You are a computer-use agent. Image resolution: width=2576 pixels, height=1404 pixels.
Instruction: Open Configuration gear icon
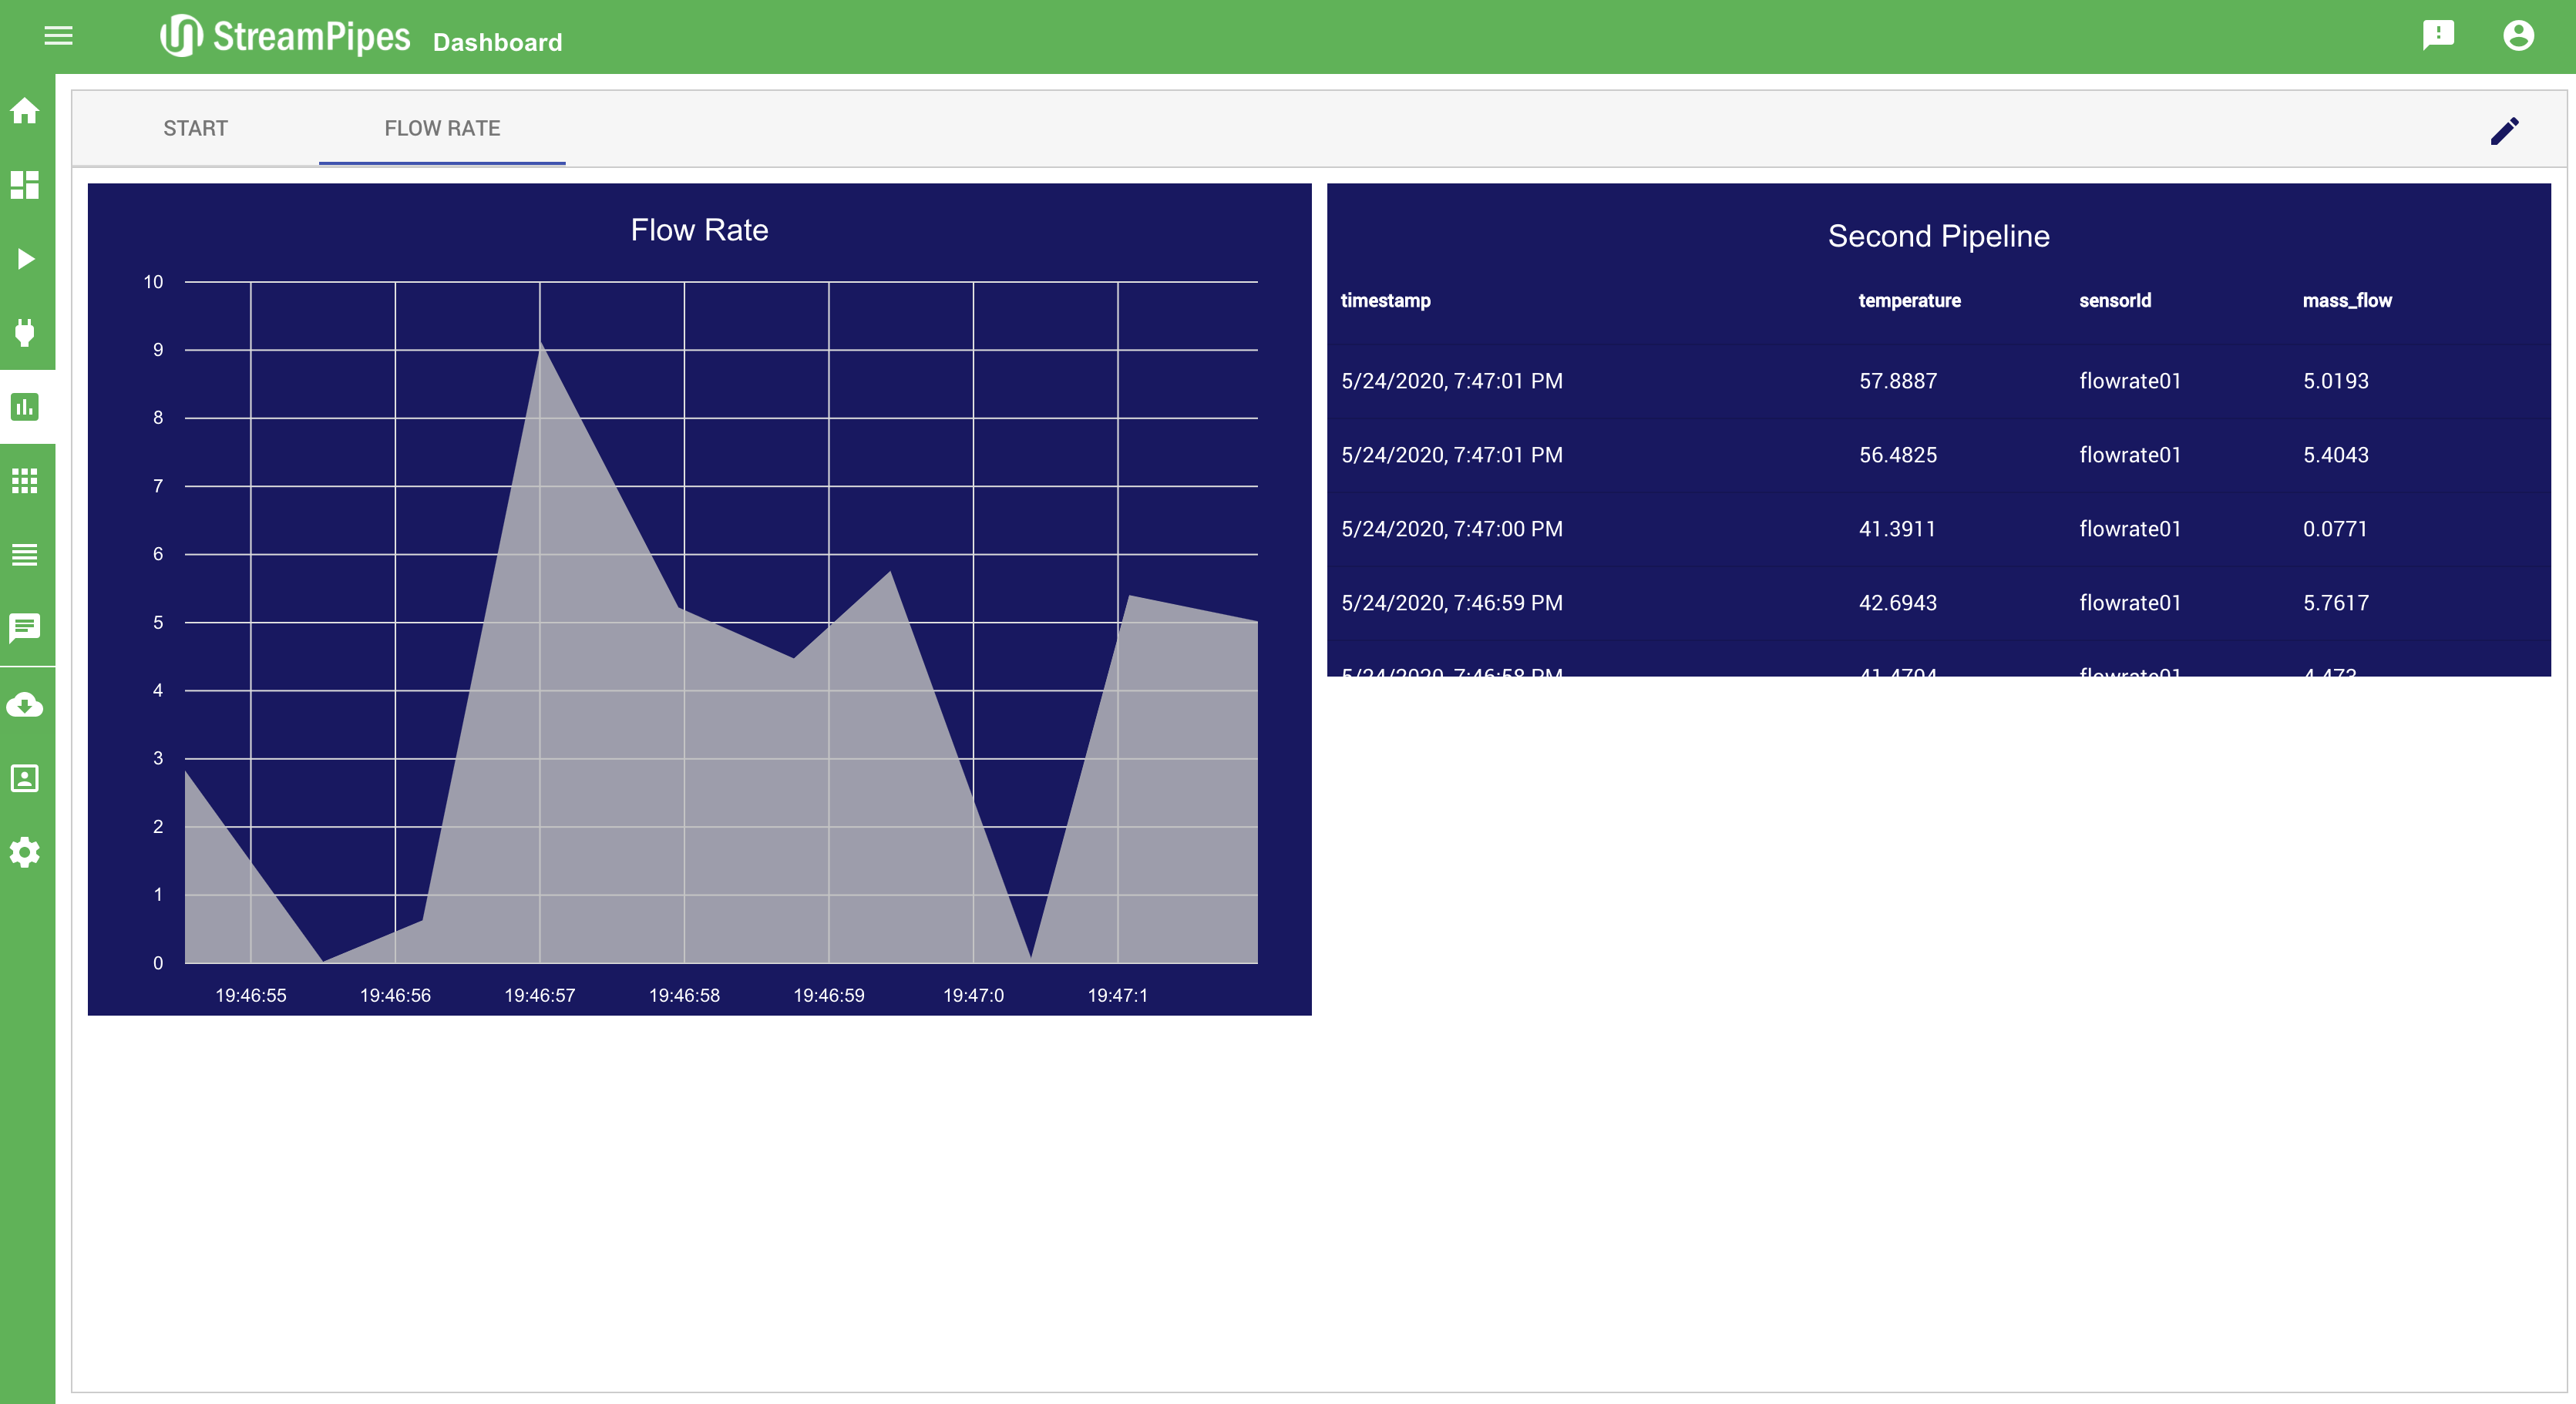[25, 852]
